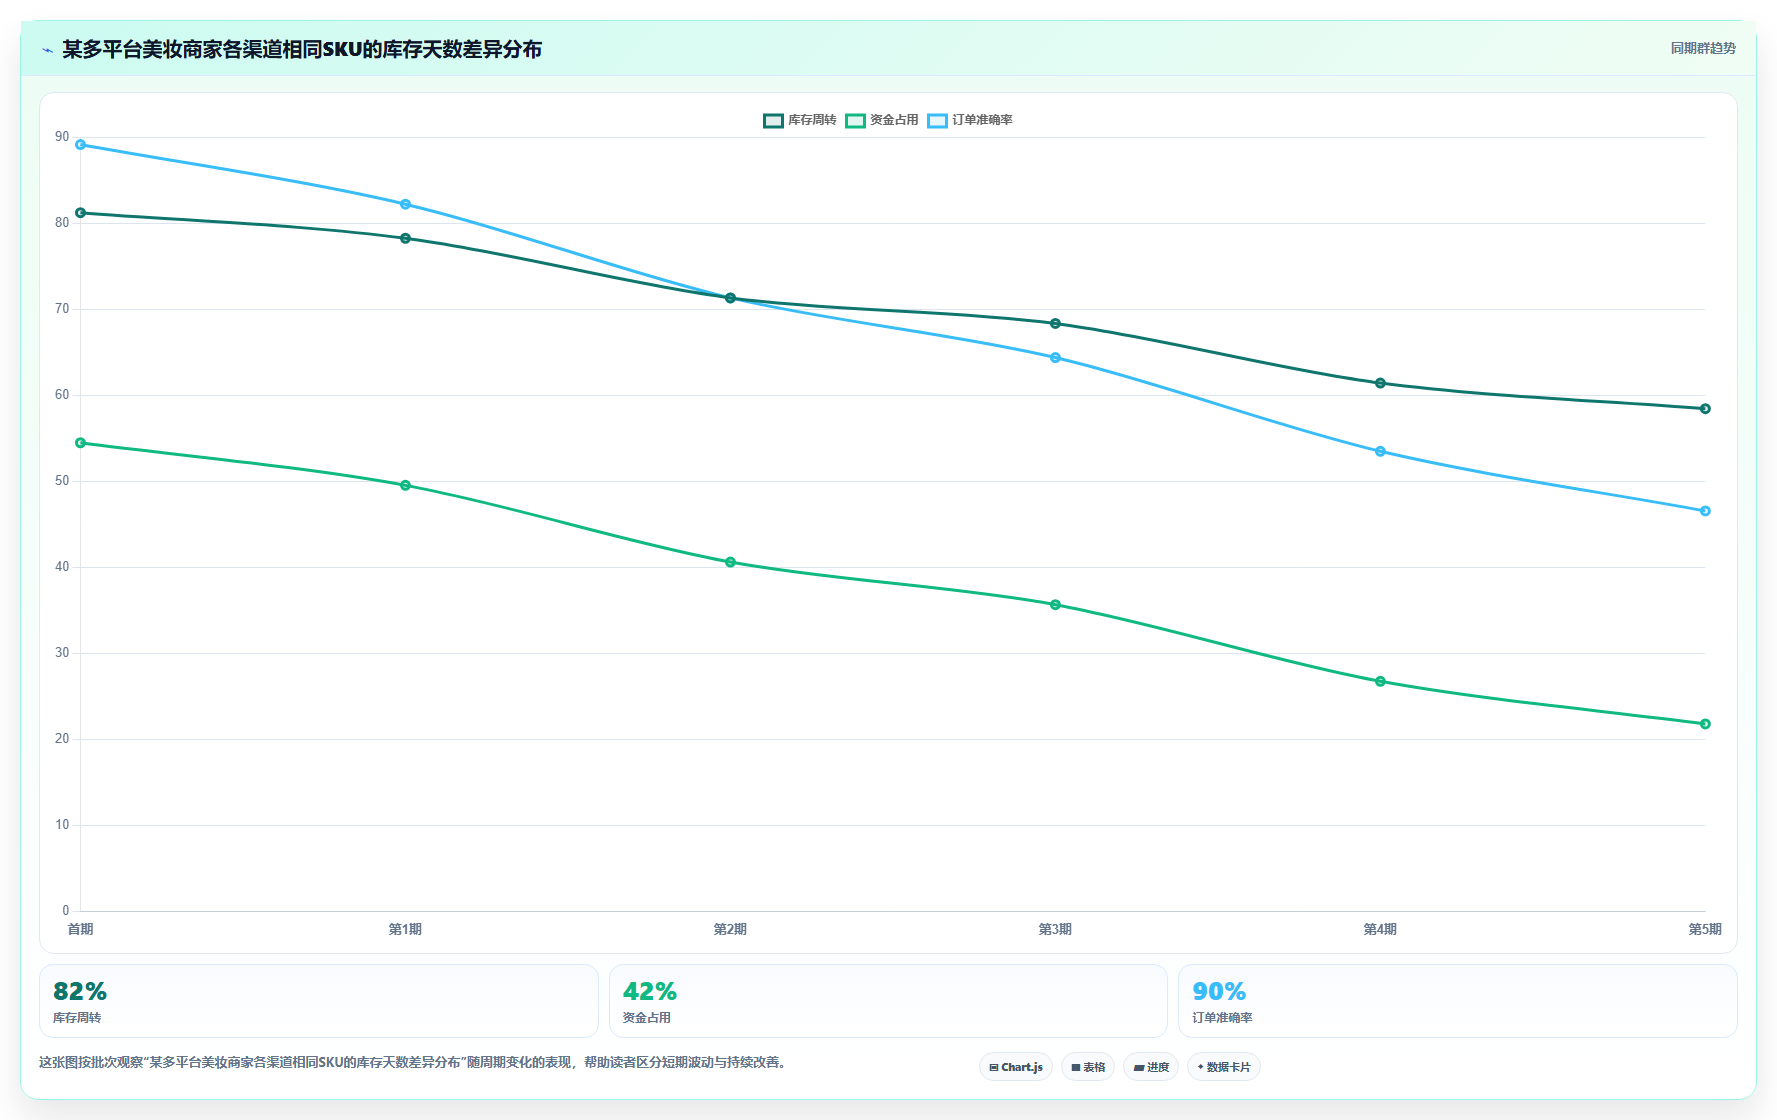
Task: Select the 进度 tag
Action: pos(1151,1067)
